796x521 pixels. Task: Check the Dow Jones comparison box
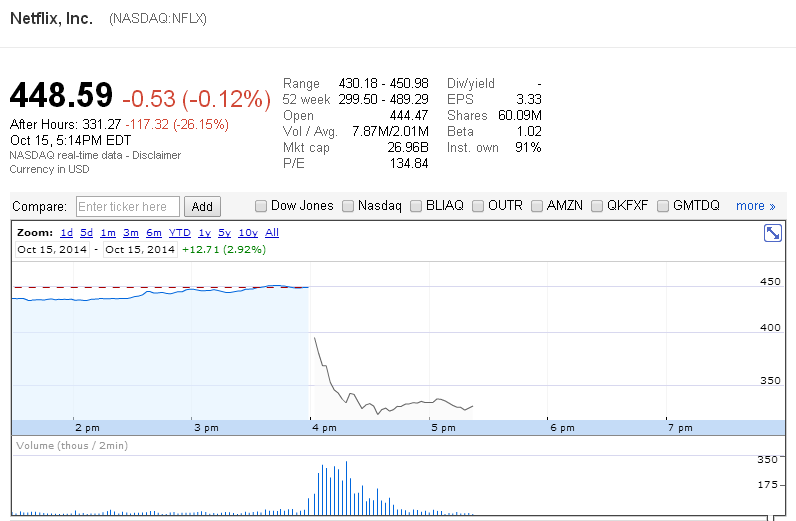click(261, 206)
